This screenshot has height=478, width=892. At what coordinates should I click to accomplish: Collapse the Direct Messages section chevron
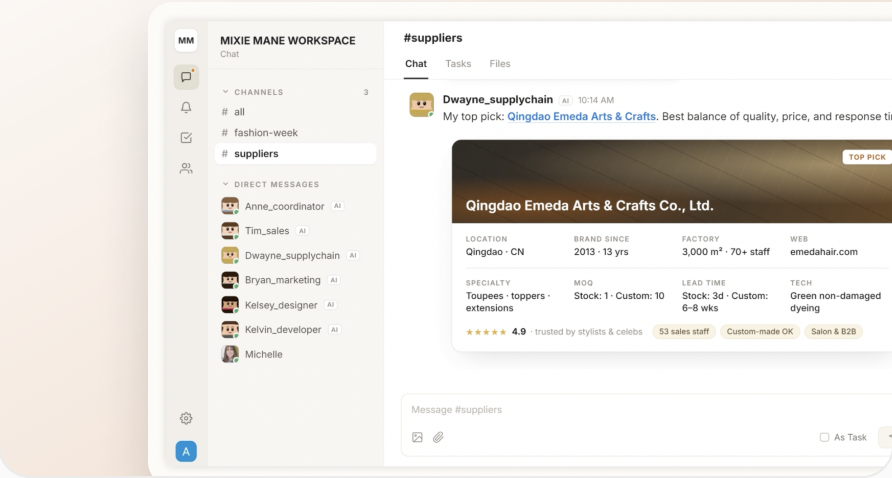(x=225, y=184)
